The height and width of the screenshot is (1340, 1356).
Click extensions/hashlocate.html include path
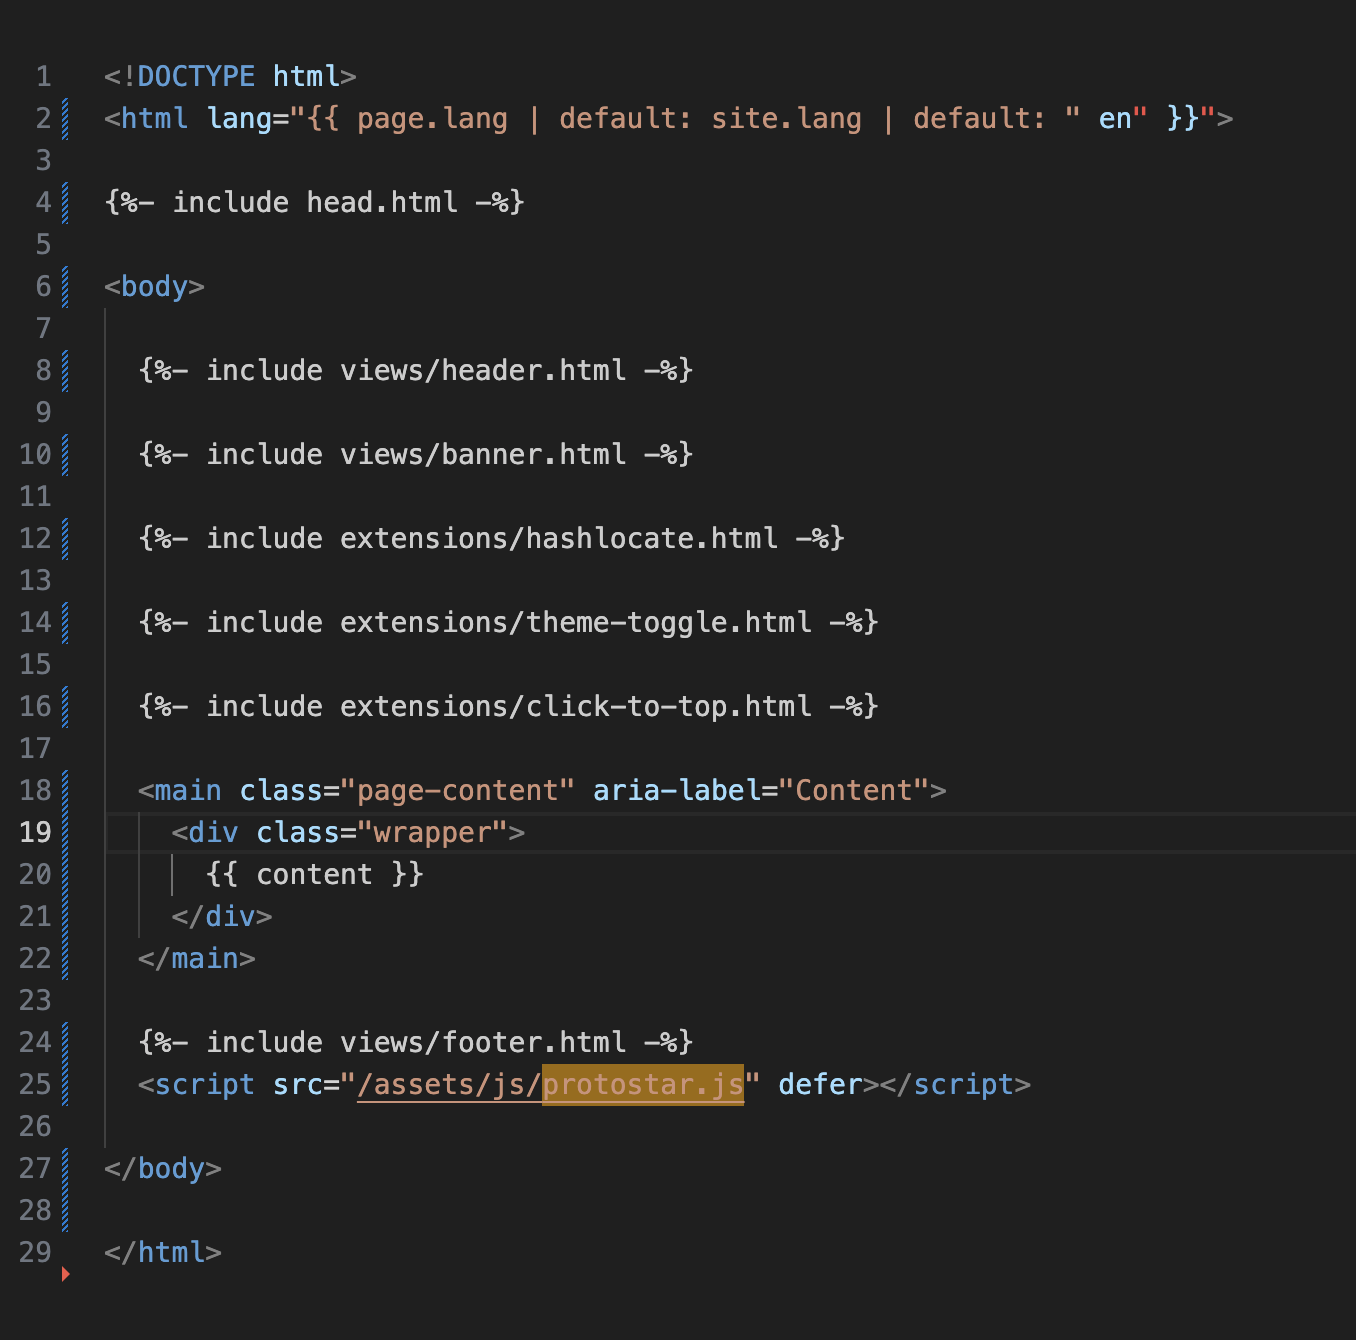[x=558, y=539]
